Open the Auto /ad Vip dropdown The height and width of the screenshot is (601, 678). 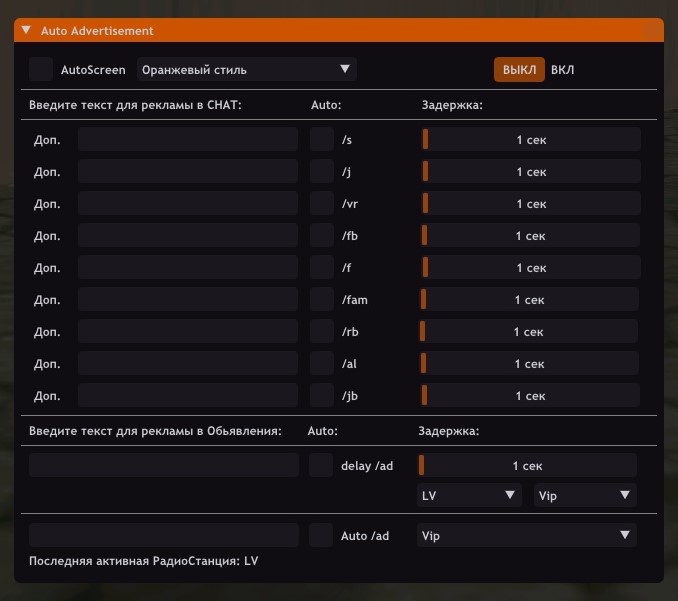point(526,536)
